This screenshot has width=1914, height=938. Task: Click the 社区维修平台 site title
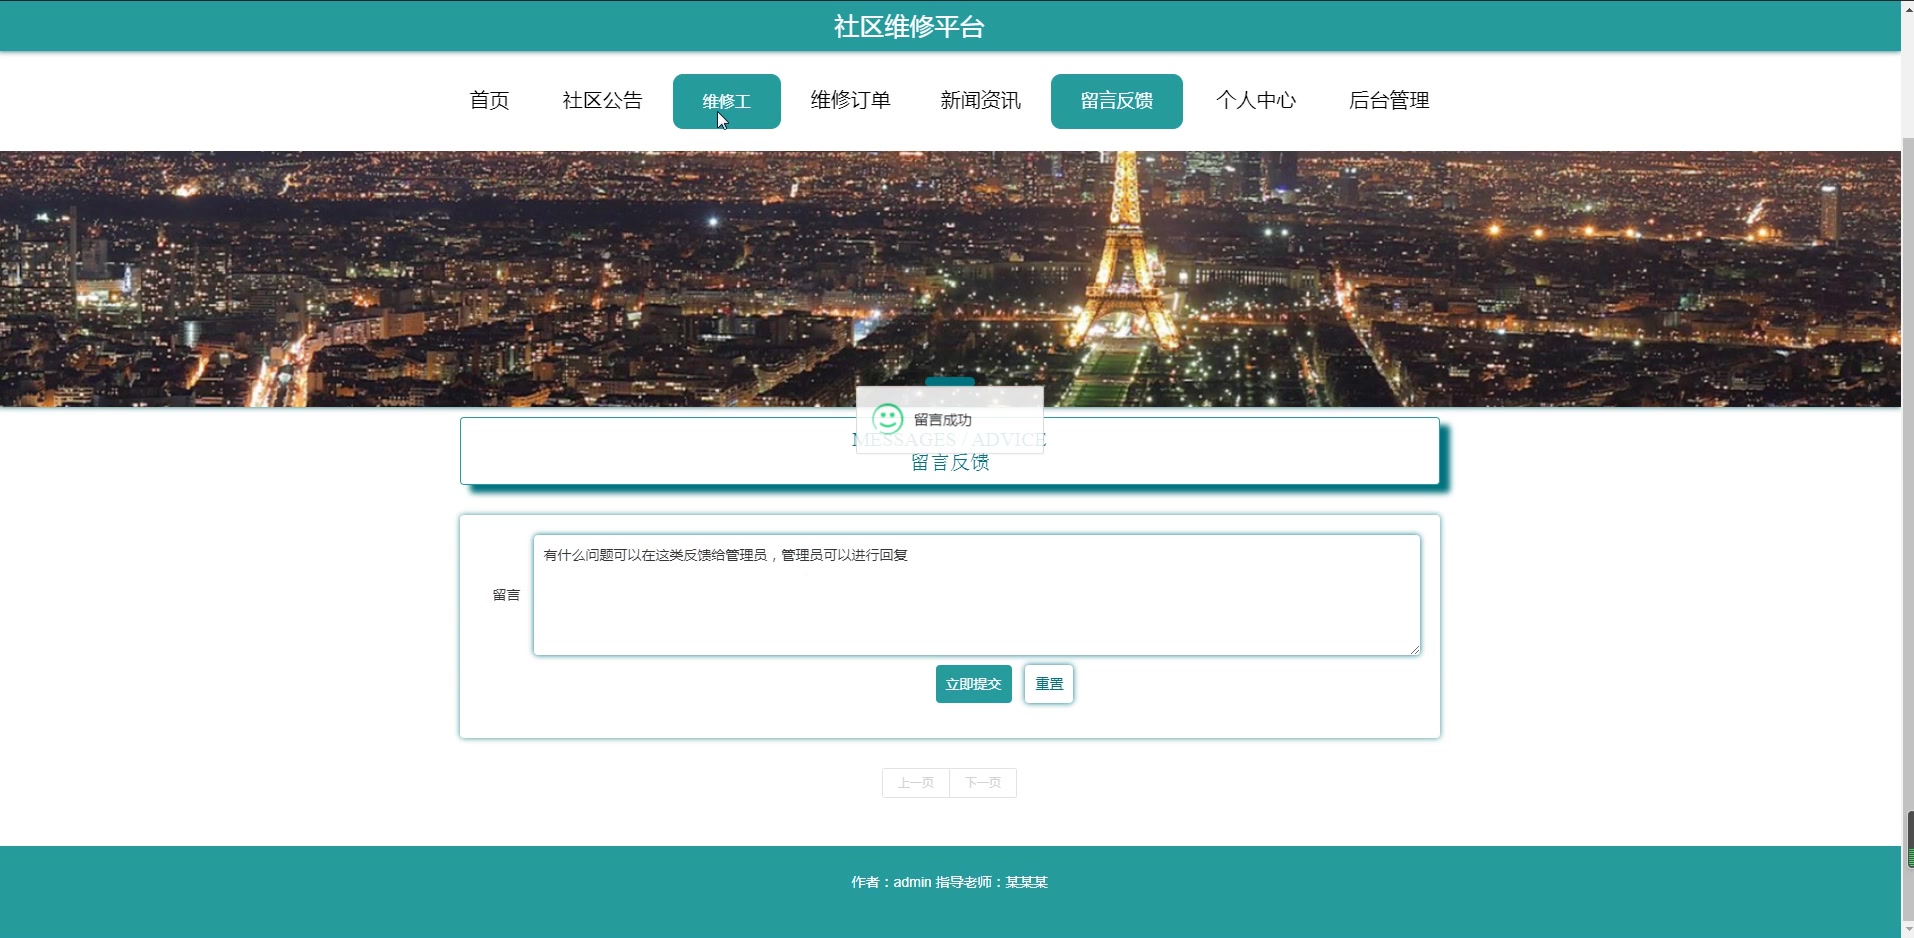pos(906,25)
